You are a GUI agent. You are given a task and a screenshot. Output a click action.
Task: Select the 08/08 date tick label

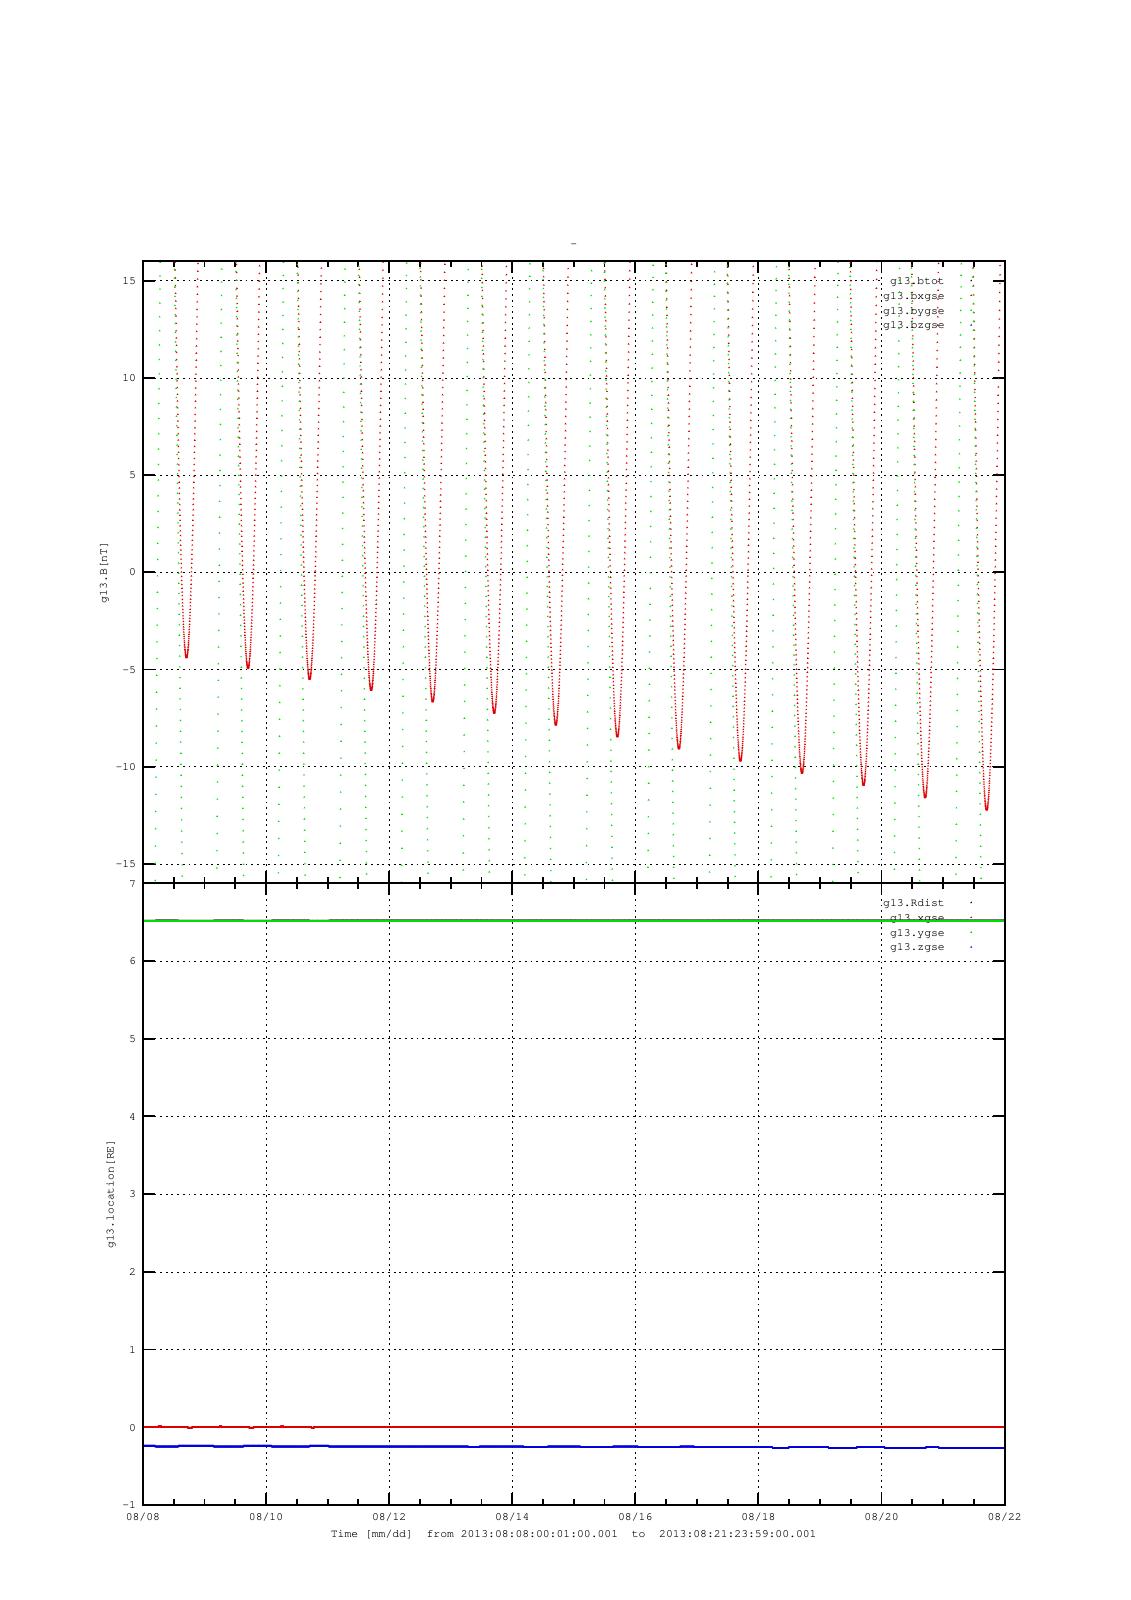pyautogui.click(x=143, y=1517)
